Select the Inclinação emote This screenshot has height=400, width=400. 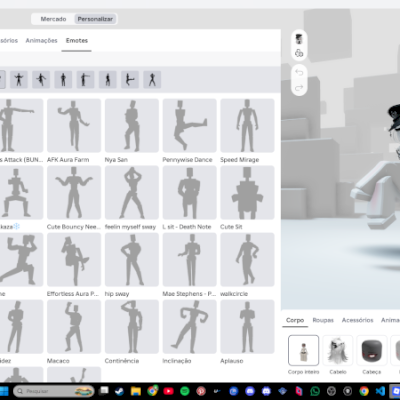(189, 326)
